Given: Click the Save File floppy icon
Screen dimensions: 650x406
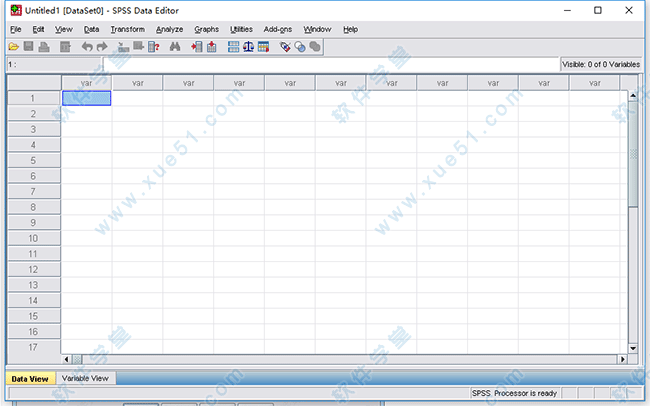Looking at the screenshot, I should click(28, 47).
